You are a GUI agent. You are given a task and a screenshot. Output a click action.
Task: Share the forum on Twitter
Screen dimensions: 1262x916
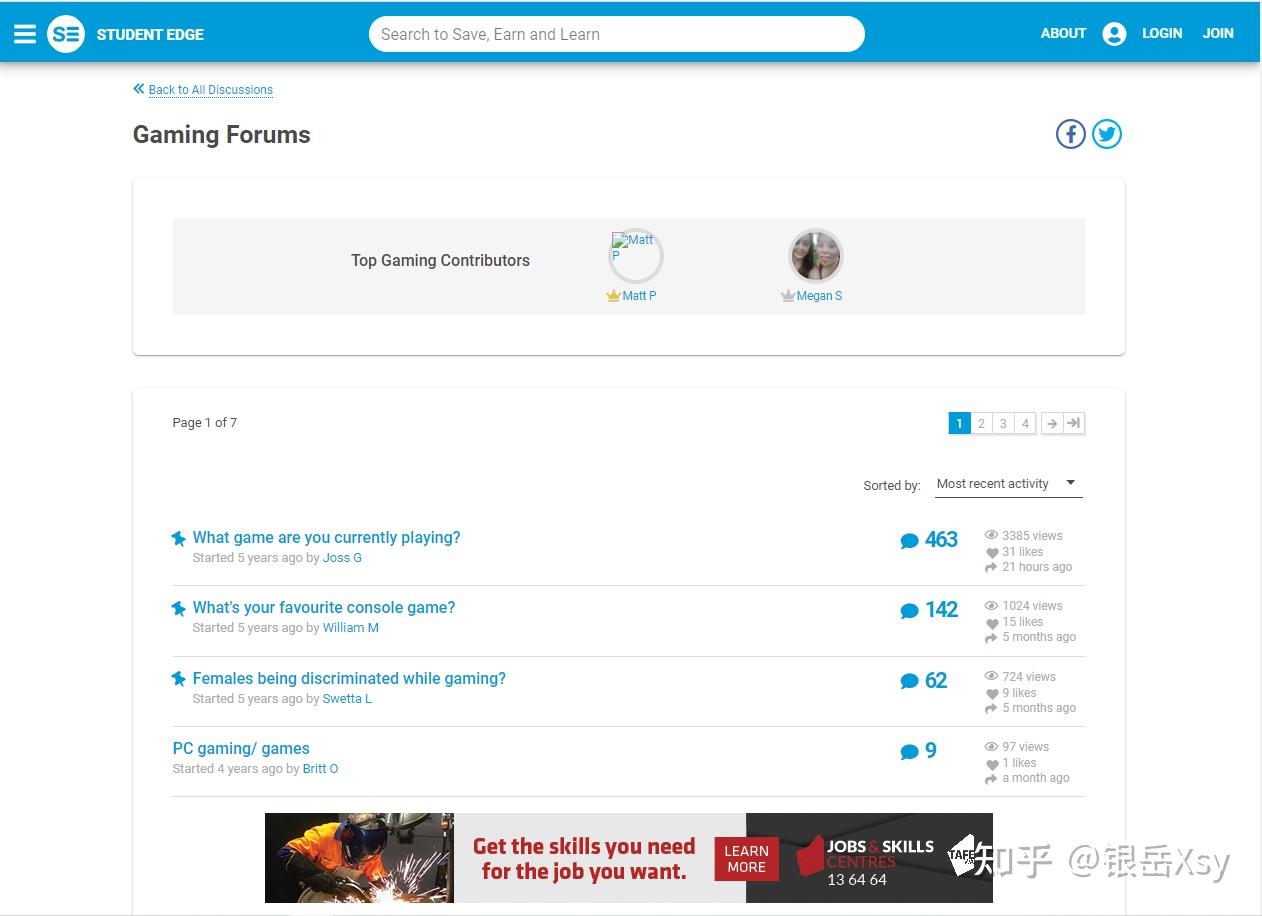1106,134
